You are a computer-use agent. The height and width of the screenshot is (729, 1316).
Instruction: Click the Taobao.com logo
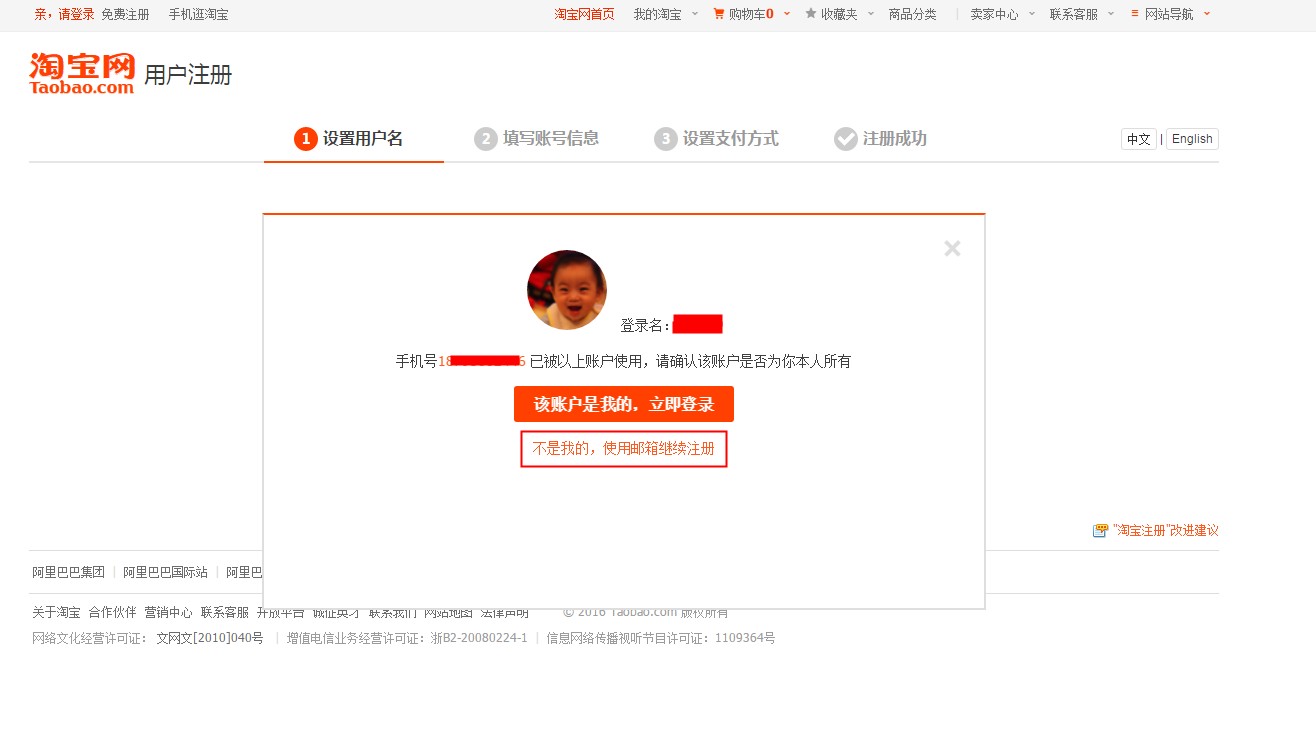(80, 73)
